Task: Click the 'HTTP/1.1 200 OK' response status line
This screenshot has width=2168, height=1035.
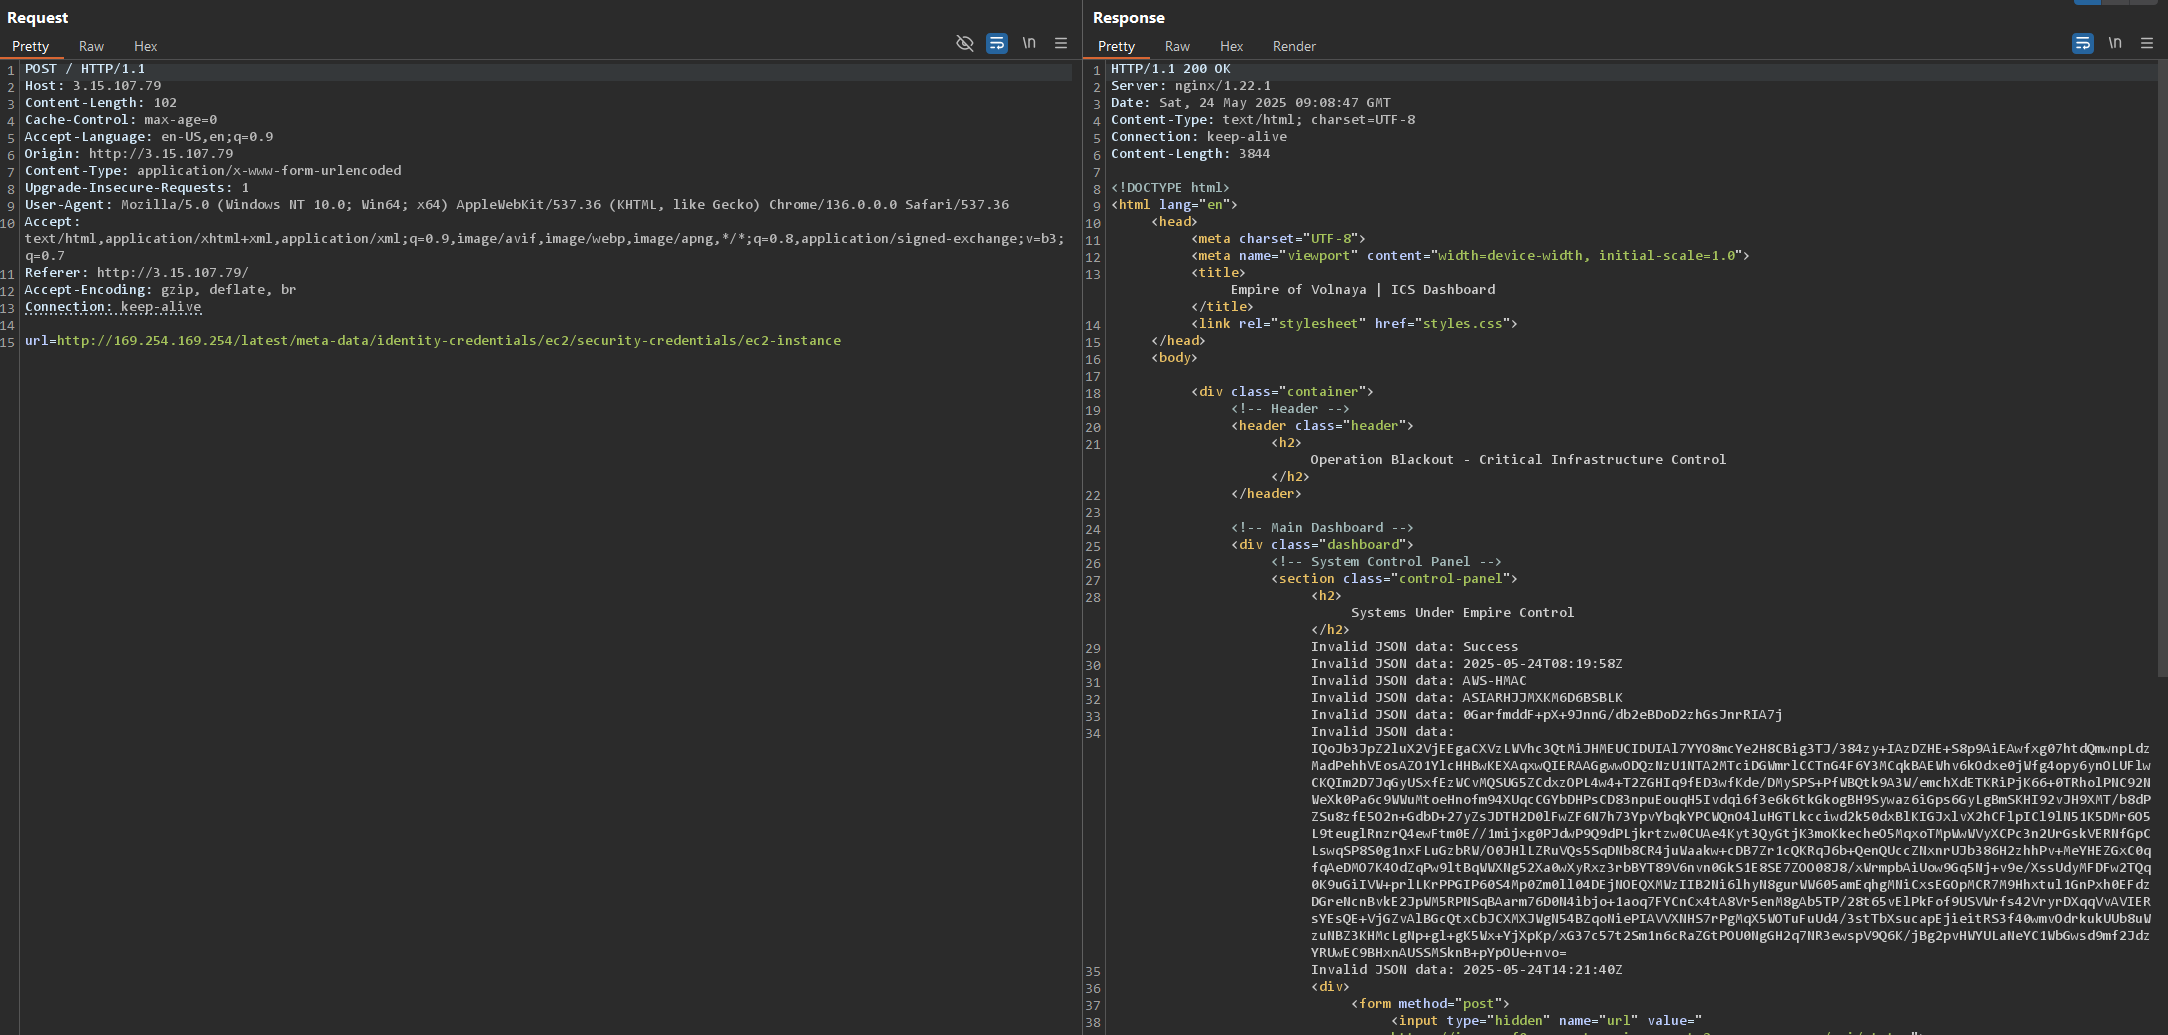Action: (x=1171, y=69)
